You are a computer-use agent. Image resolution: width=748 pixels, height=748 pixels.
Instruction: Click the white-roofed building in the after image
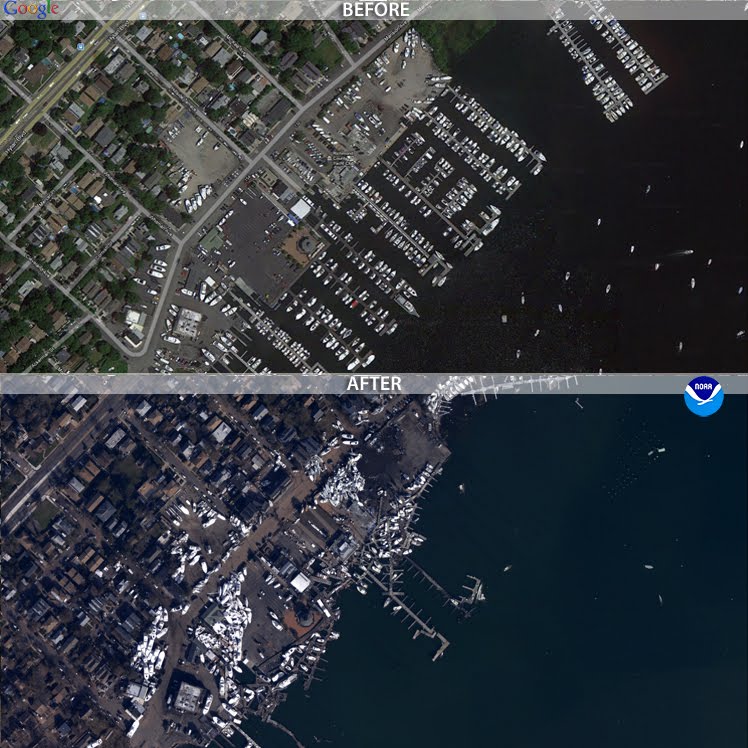click(x=299, y=582)
